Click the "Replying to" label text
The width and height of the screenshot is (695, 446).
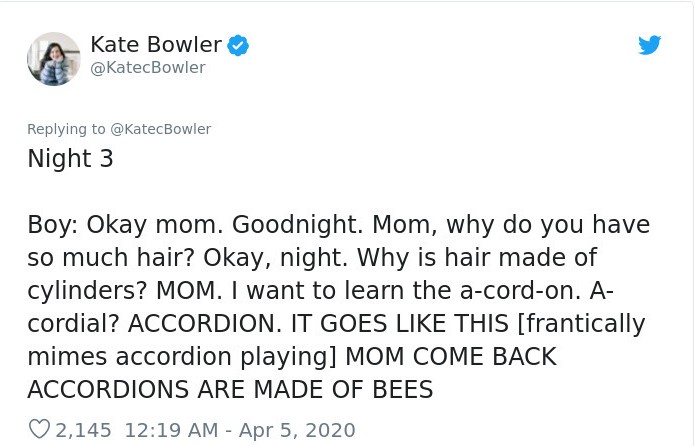coord(66,129)
